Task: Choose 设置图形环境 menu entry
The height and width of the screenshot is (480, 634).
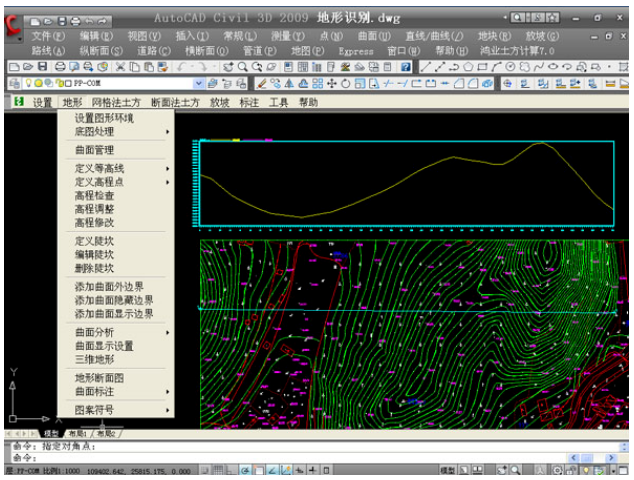Action: click(x=104, y=118)
